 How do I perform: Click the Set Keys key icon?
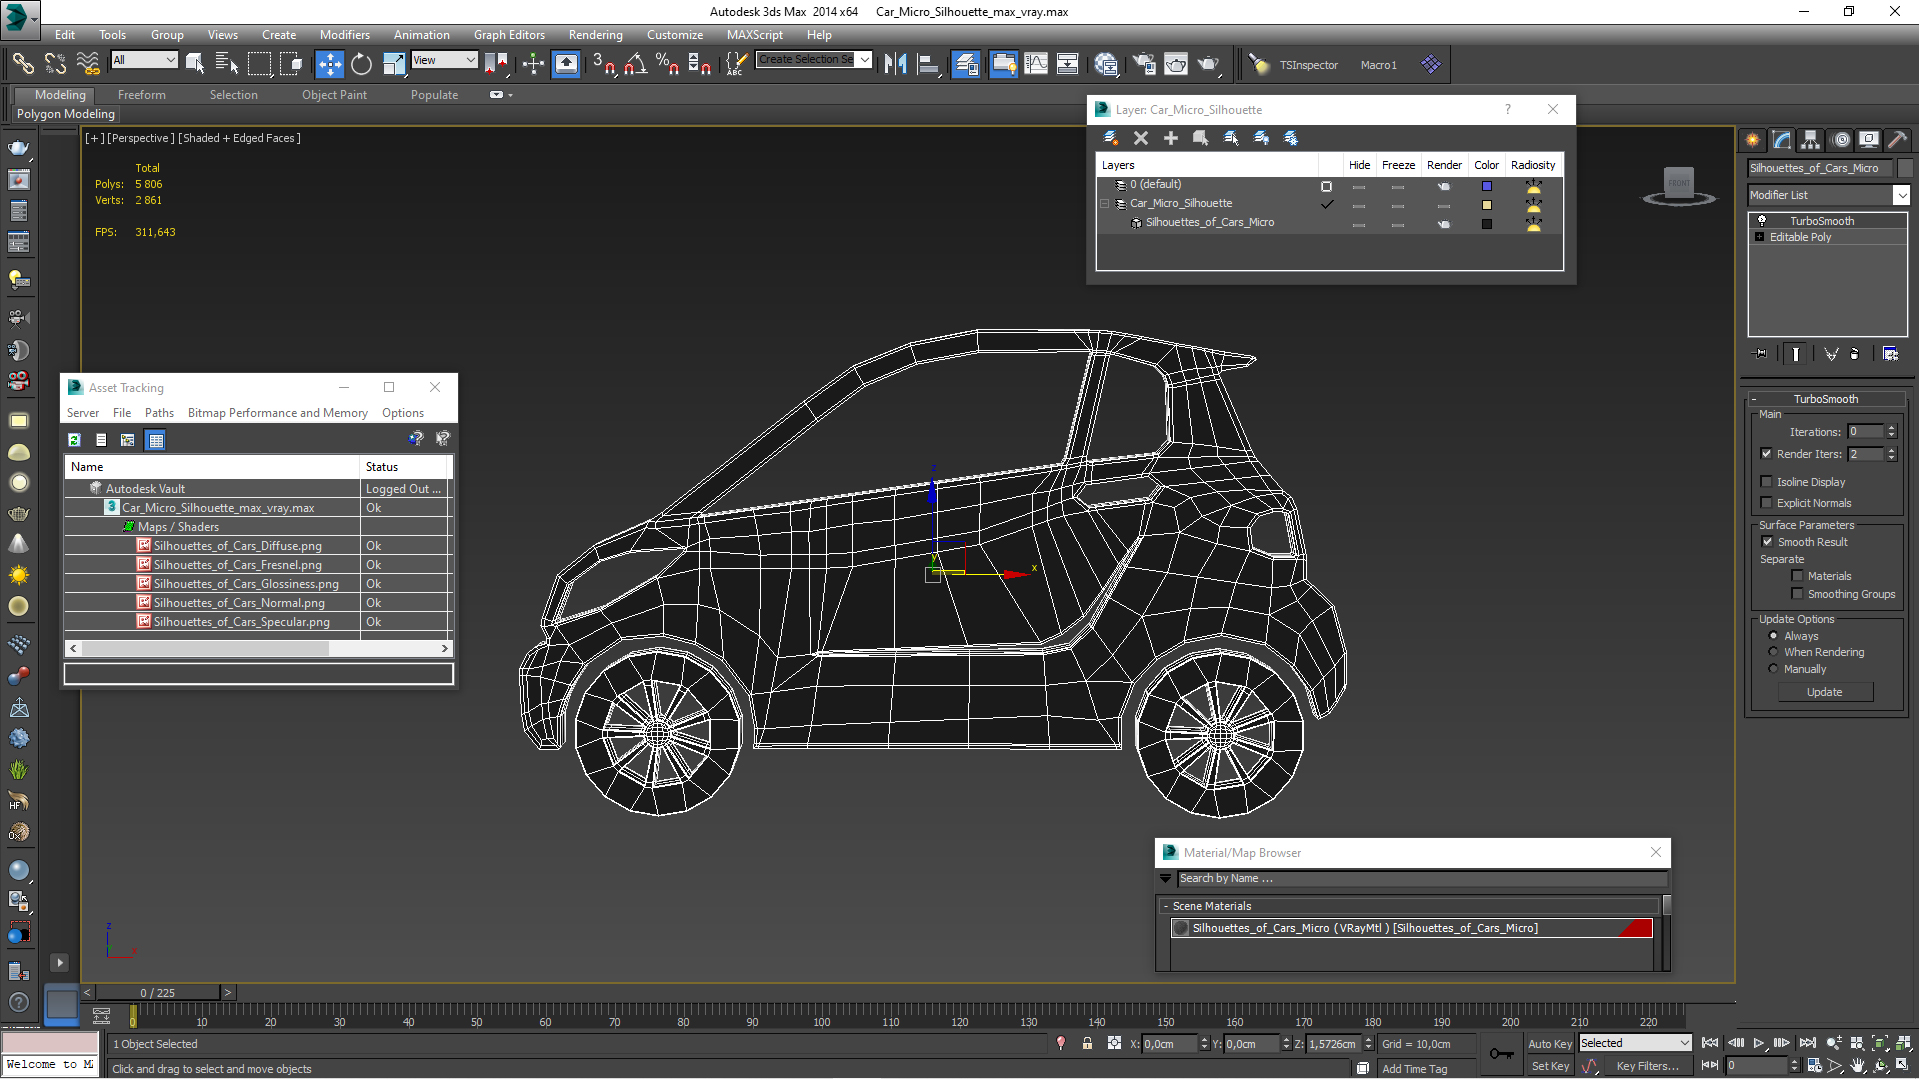tap(1501, 1054)
